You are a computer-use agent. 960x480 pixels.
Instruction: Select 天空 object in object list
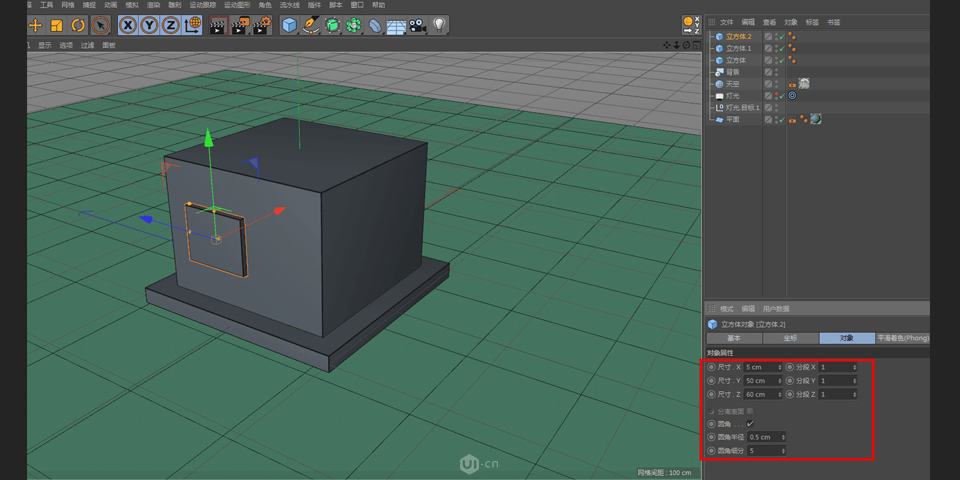point(733,84)
